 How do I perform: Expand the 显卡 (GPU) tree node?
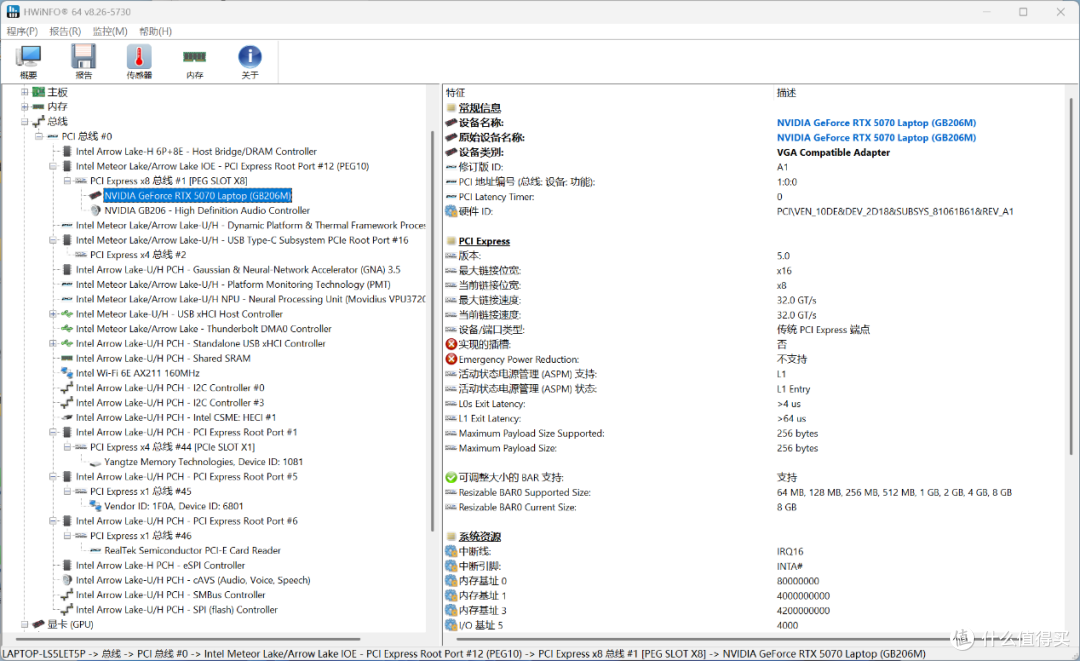24,625
